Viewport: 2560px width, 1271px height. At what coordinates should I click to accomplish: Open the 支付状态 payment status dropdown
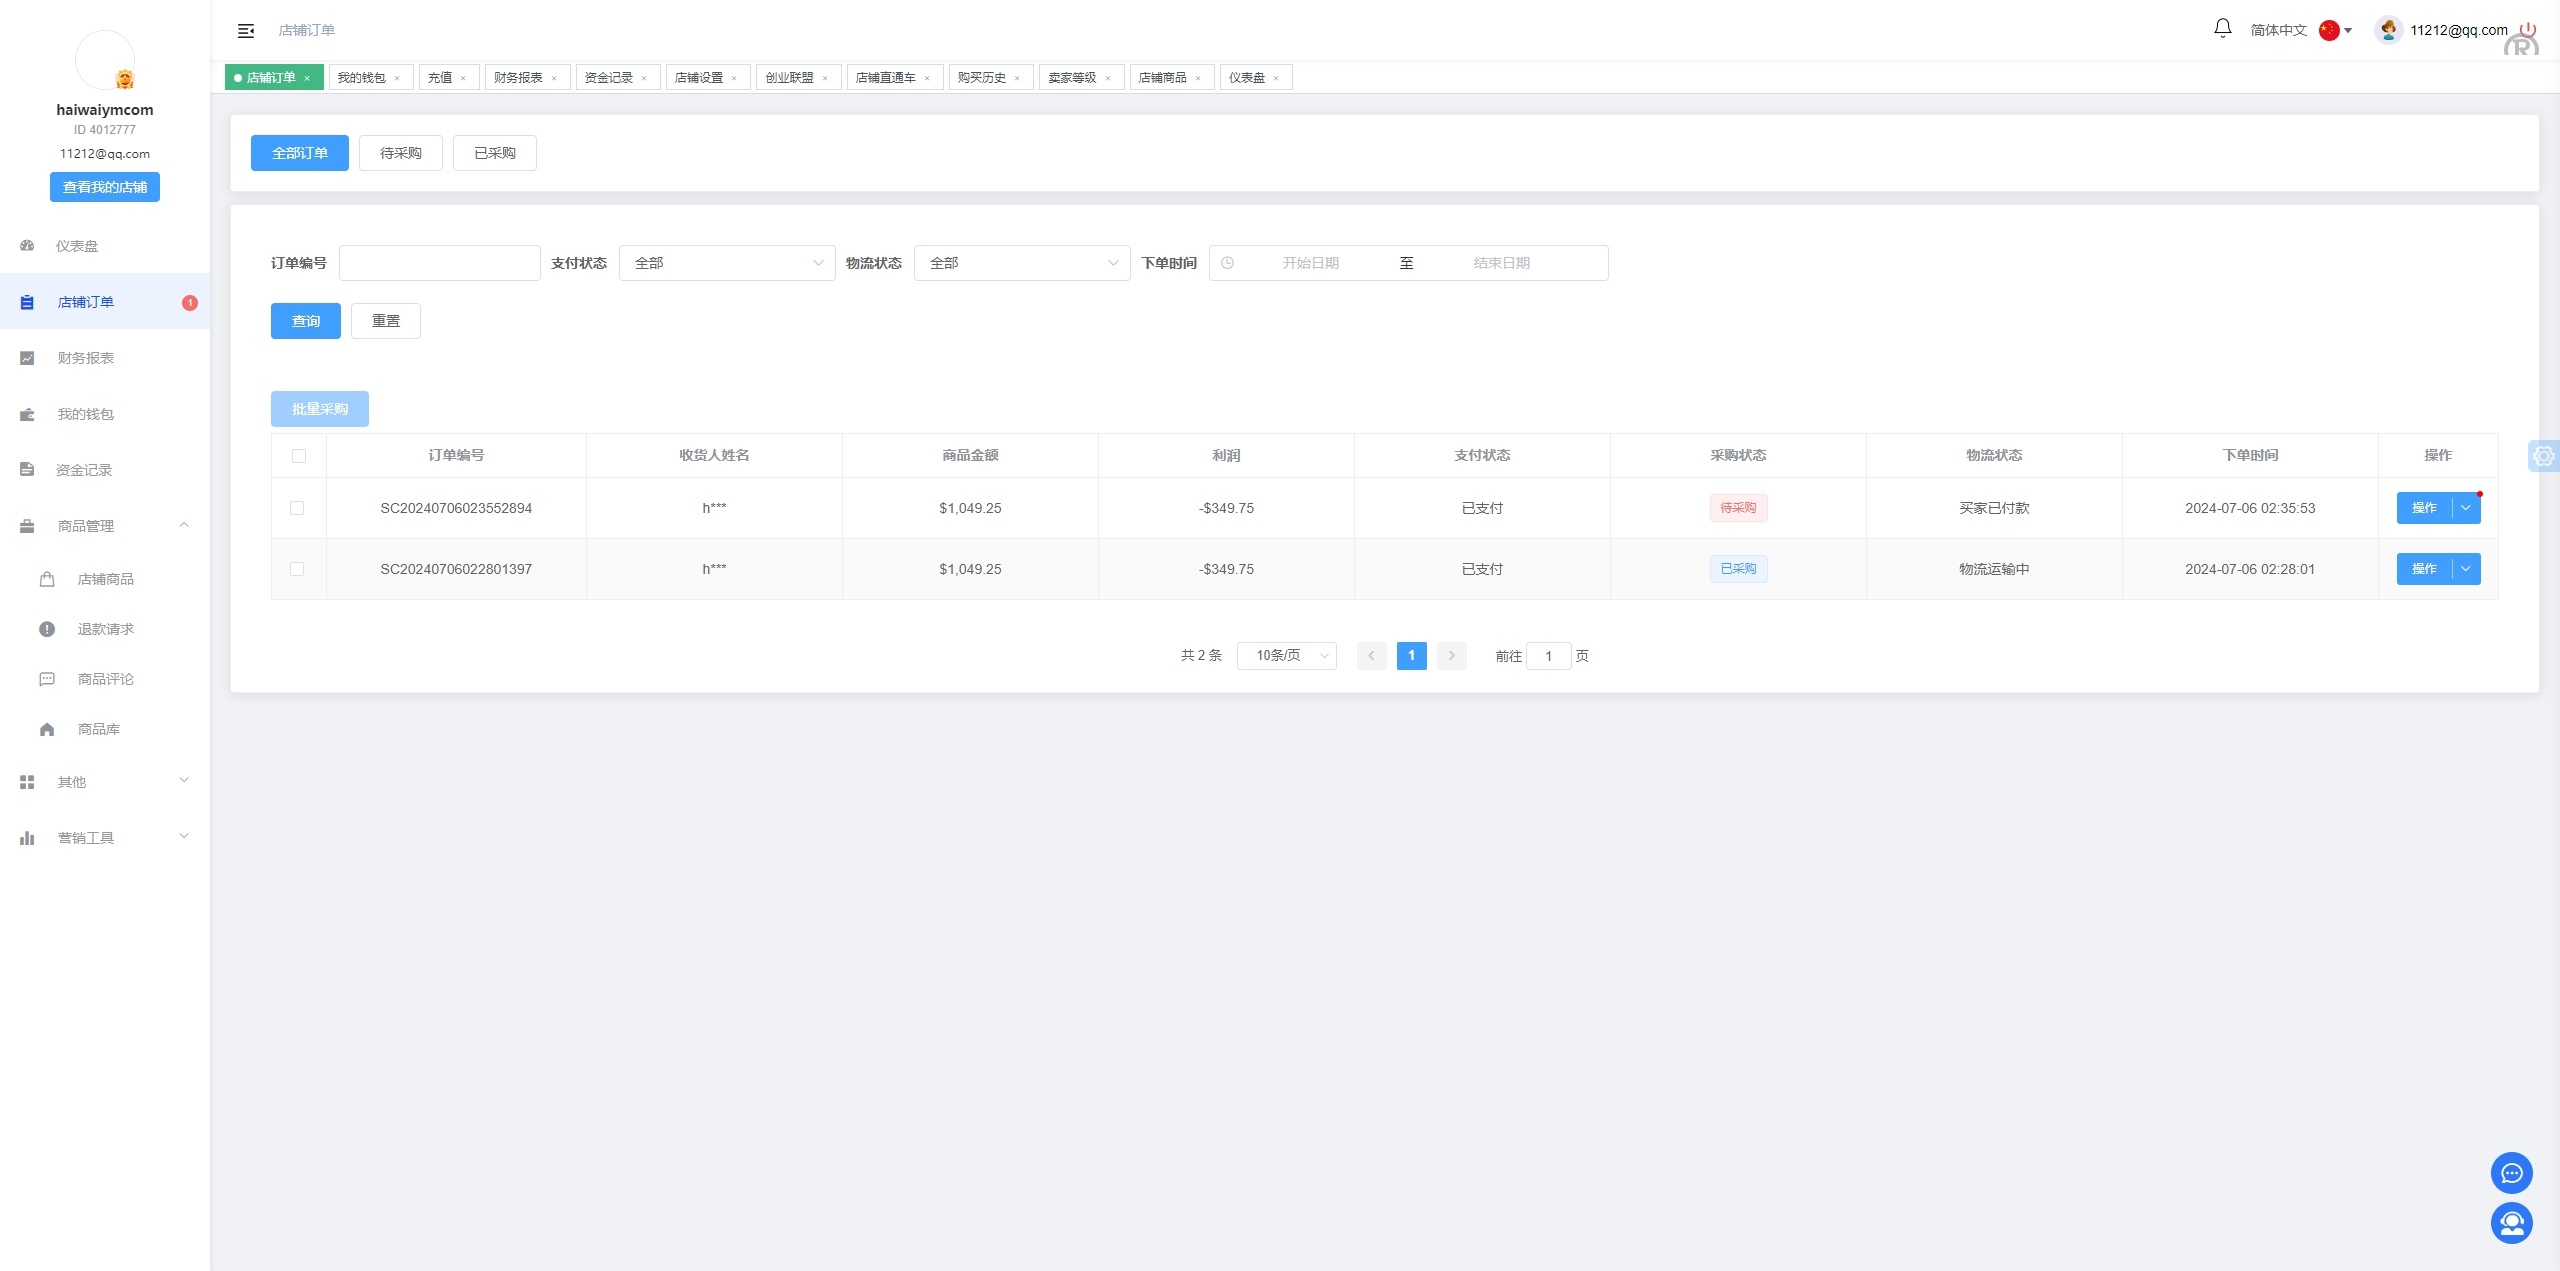click(x=727, y=263)
